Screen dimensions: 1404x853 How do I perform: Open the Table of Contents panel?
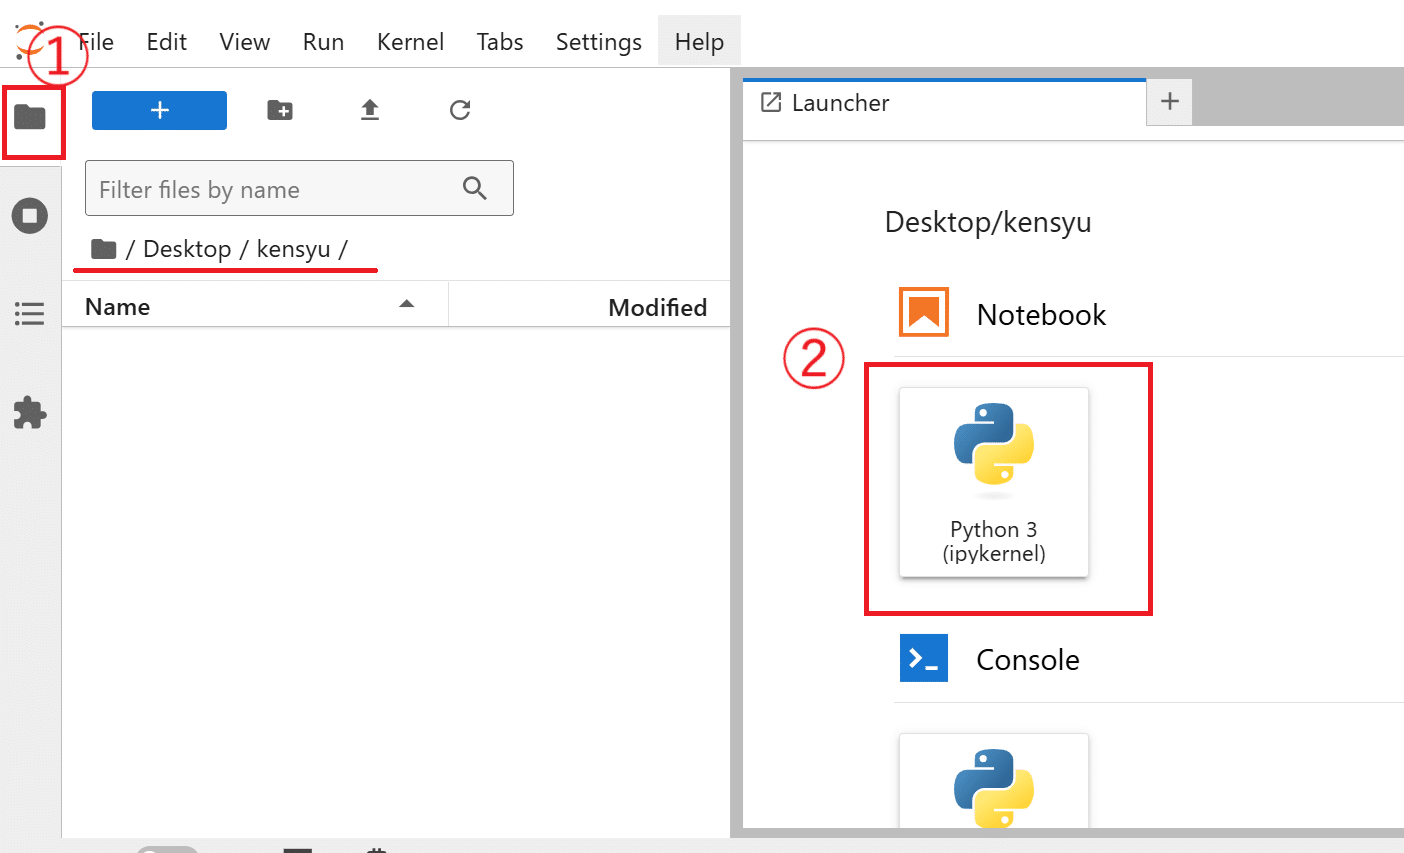coord(30,314)
